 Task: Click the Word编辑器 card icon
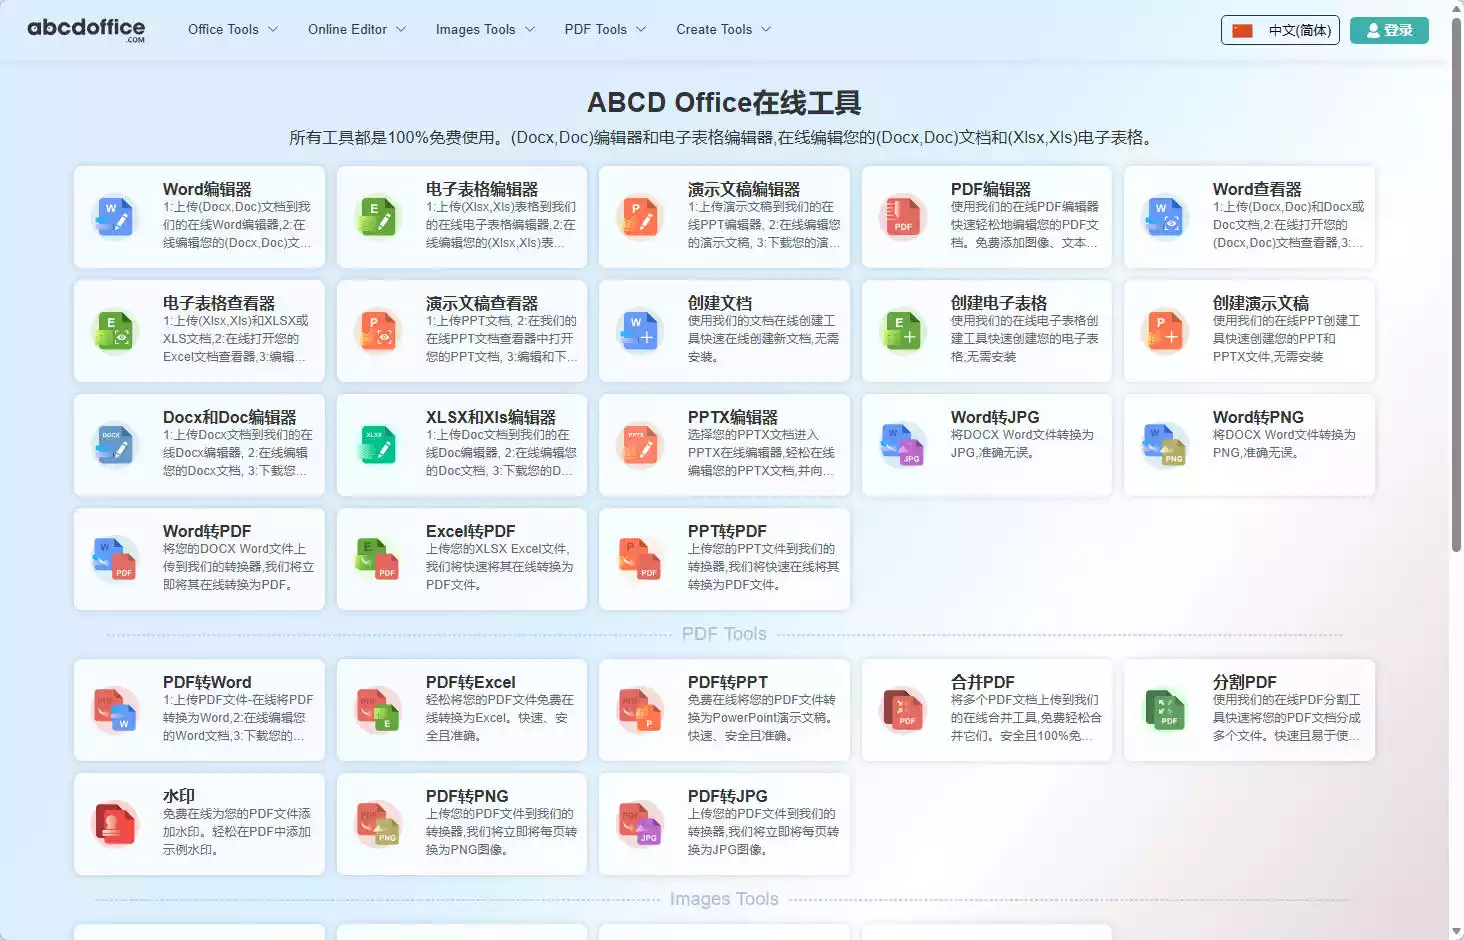tap(115, 217)
